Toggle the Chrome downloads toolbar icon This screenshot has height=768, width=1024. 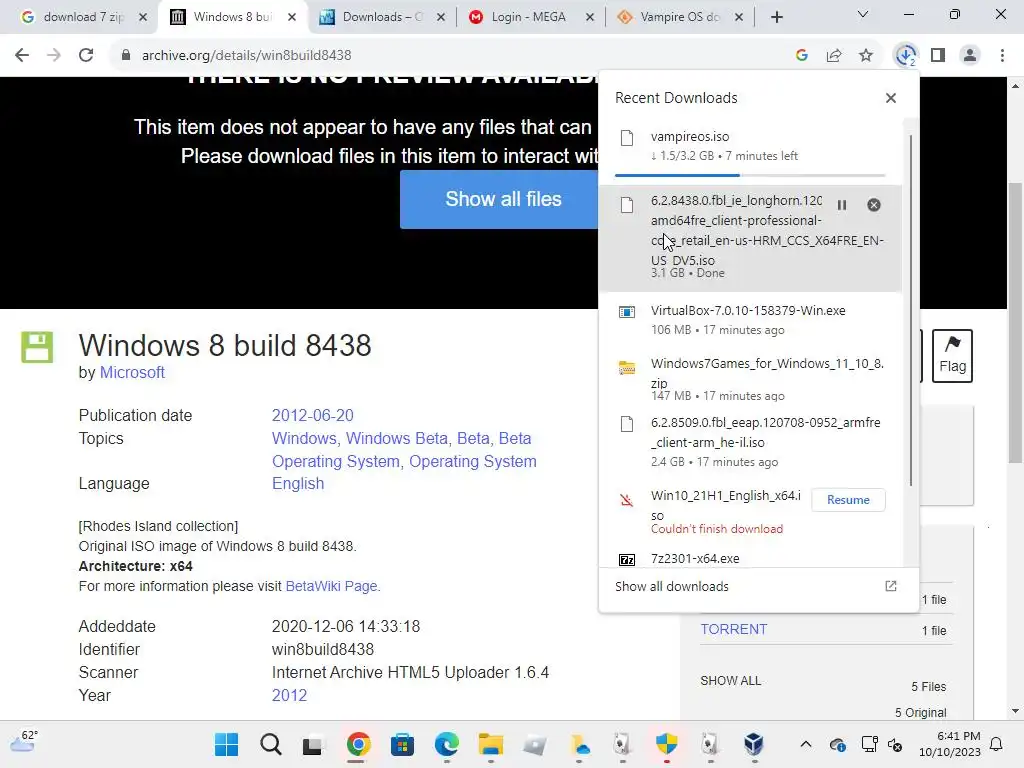point(906,56)
